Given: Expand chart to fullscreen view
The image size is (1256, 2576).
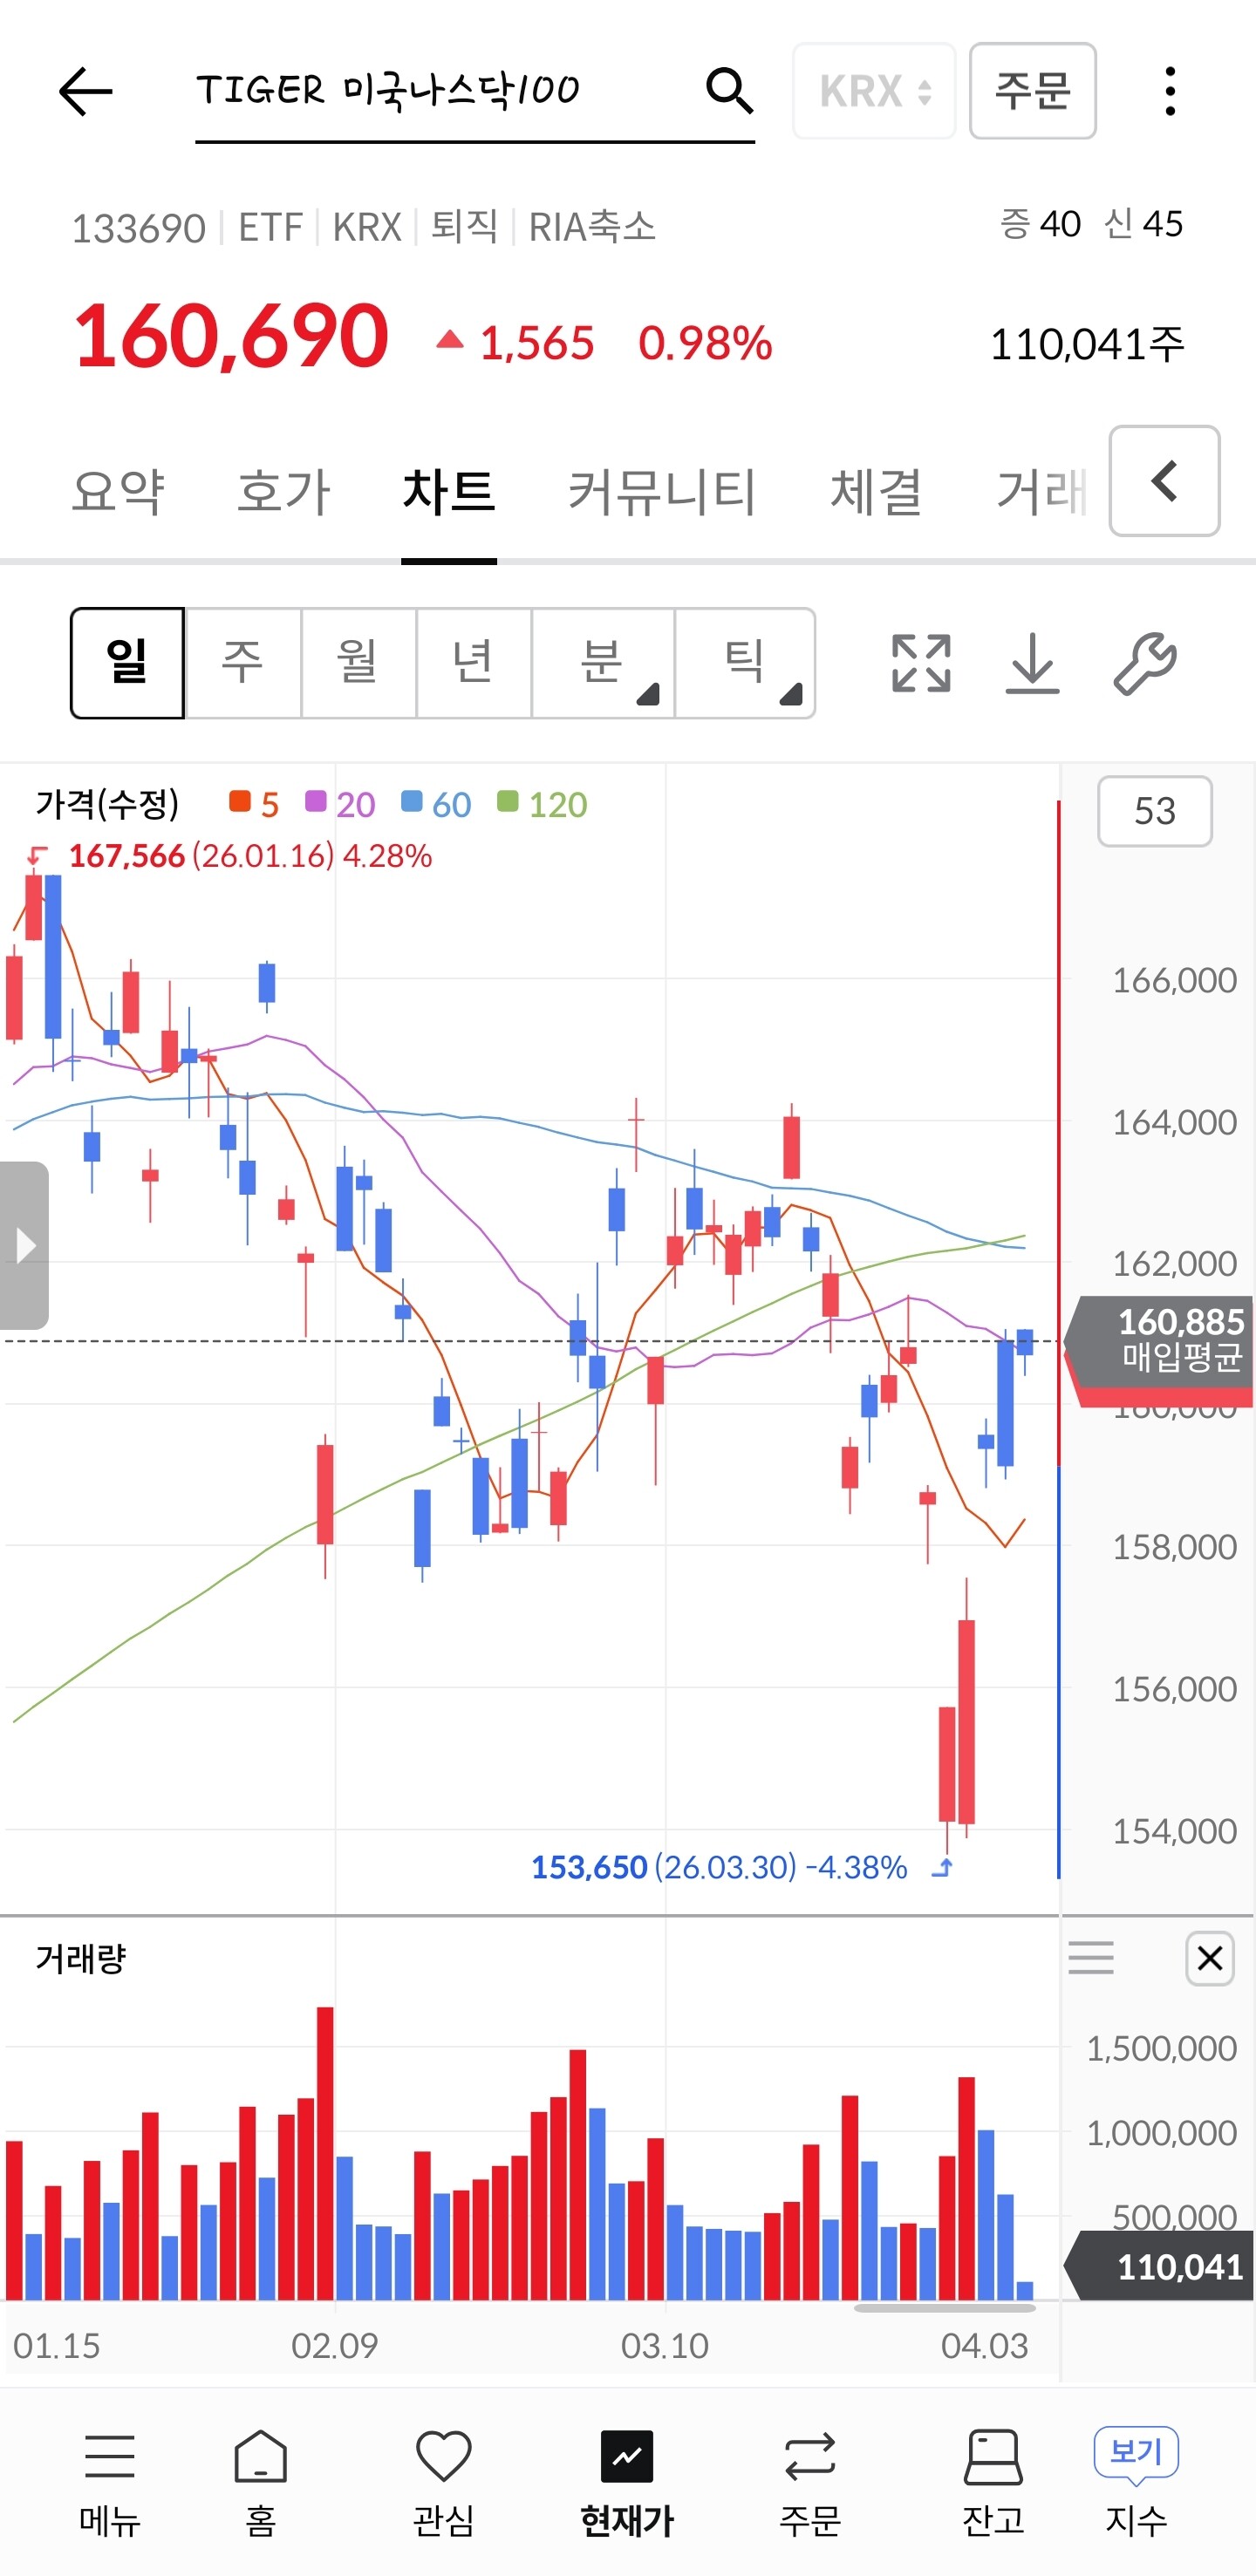Looking at the screenshot, I should [x=920, y=663].
